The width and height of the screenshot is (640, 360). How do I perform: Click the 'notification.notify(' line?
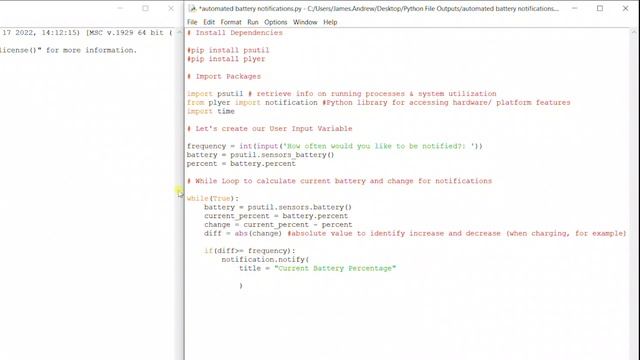[x=265, y=260]
